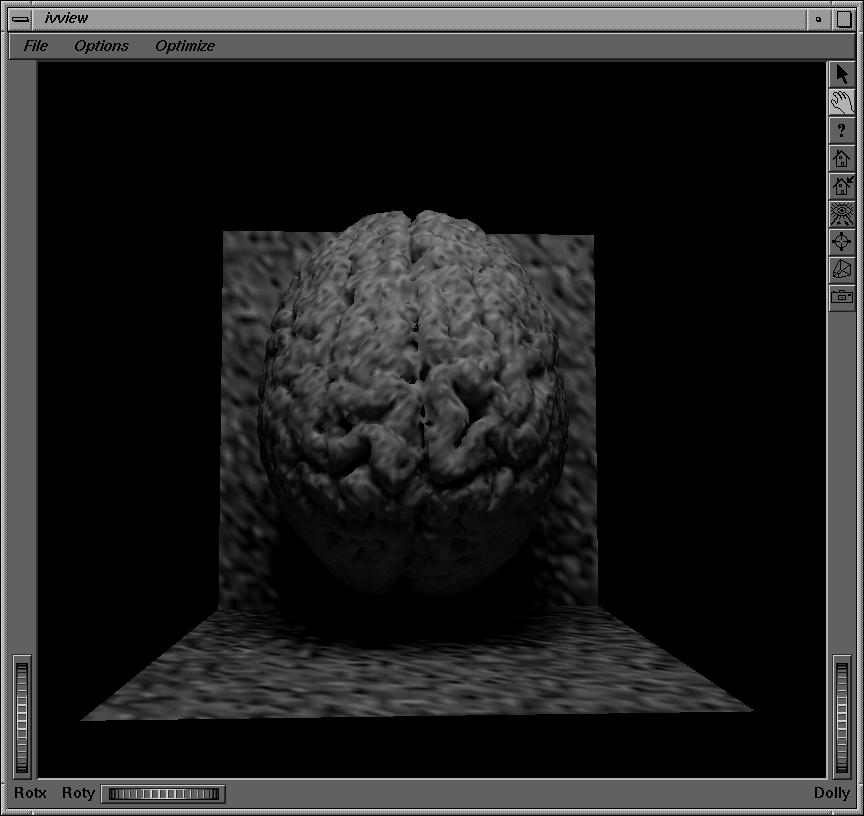Screen dimensions: 864x816
Task: Open the window menu button in title bar
Action: tap(20, 19)
